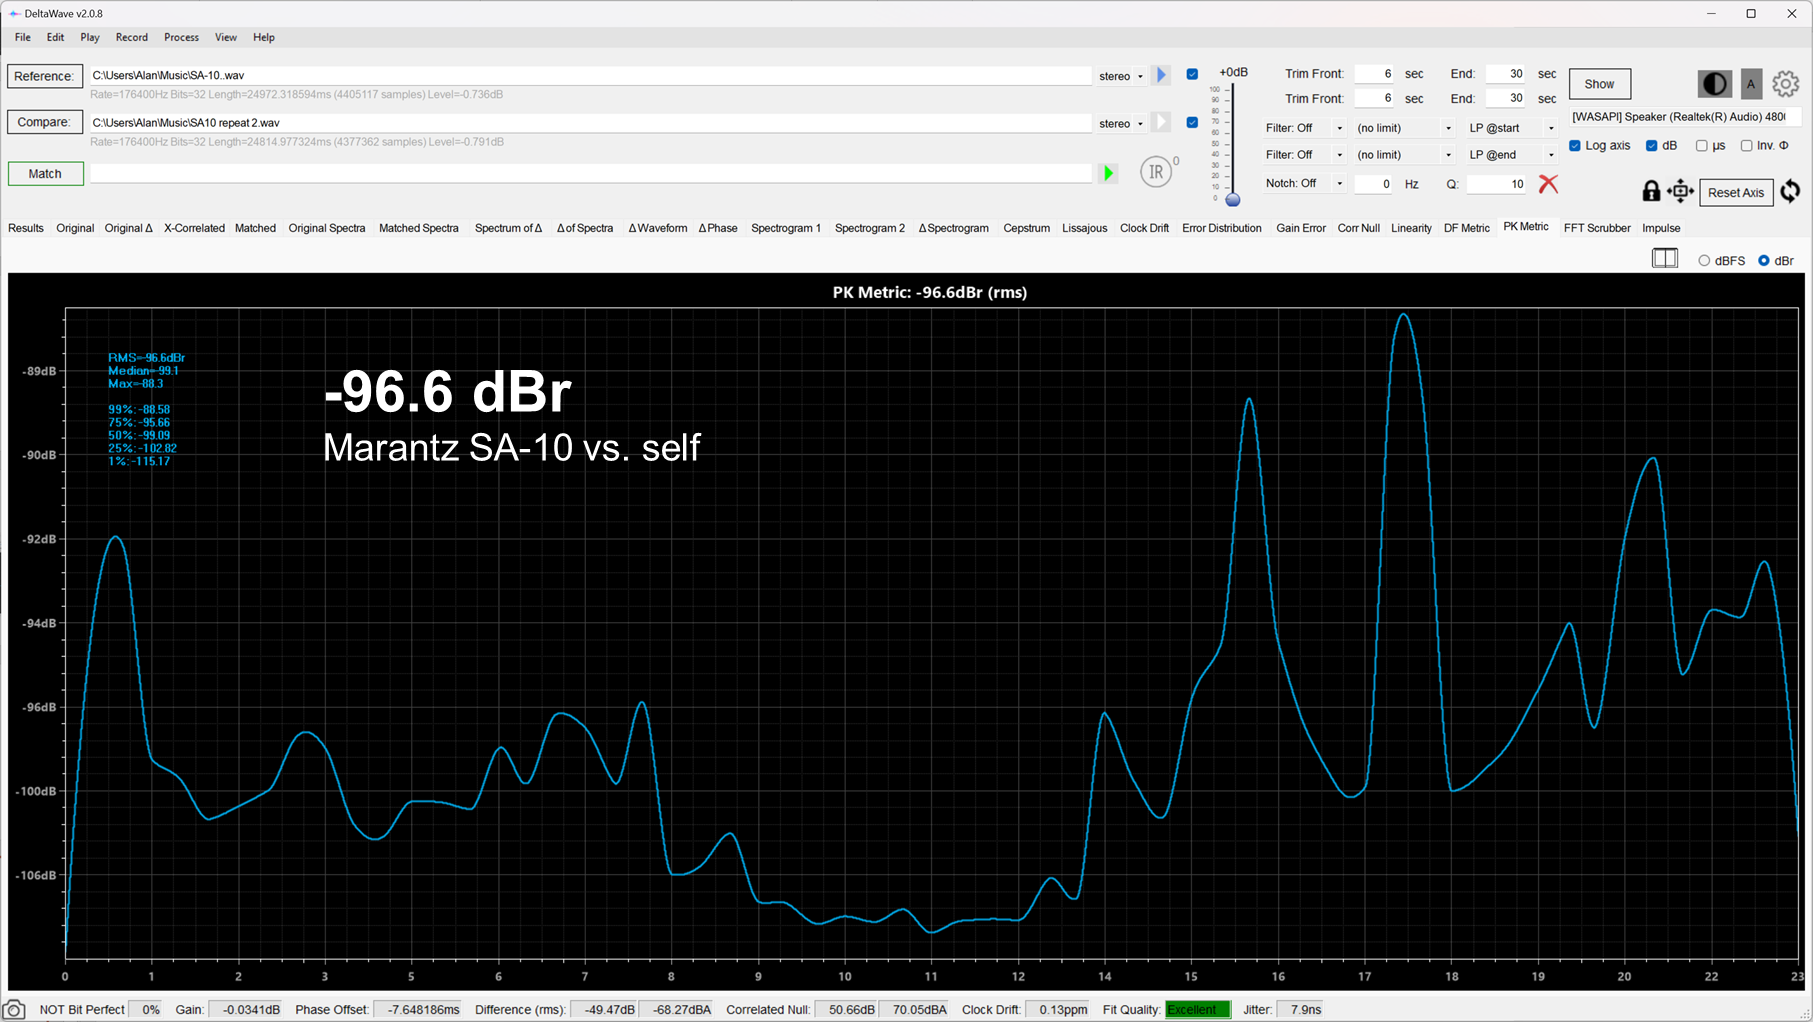The height and width of the screenshot is (1022, 1813).
Task: Switch to the Results tab
Action: point(26,228)
